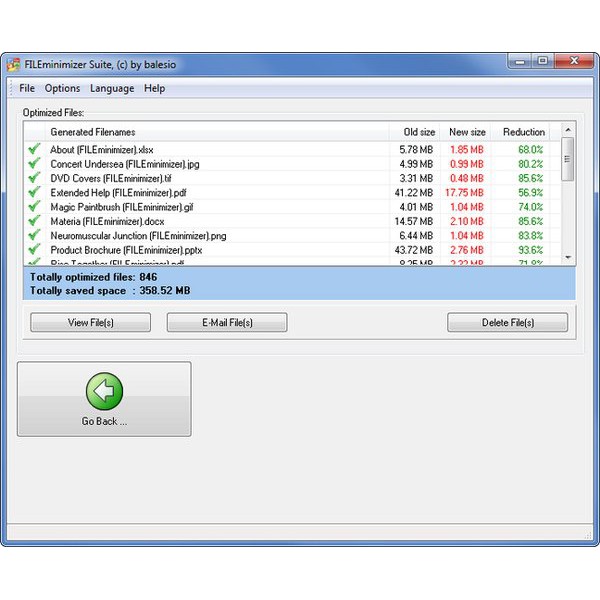This screenshot has width=600, height=600.
Task: Select Extended Help (FILEminimizer).pdf row
Action: pos(292,193)
